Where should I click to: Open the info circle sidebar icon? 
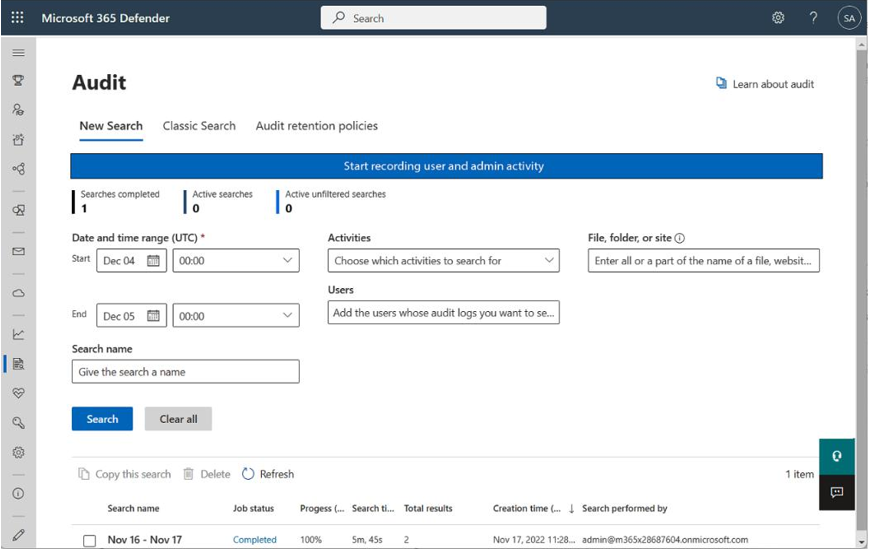tap(18, 493)
